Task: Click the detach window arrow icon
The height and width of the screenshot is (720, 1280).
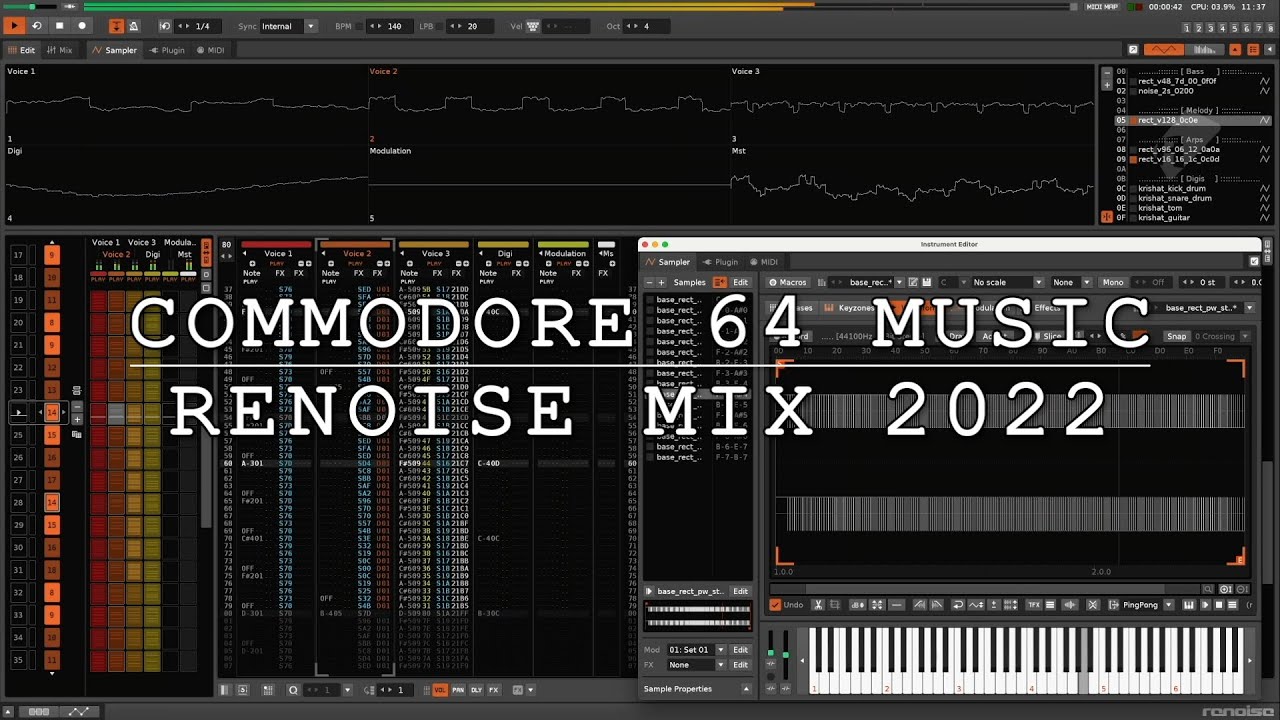Action: coord(1133,49)
